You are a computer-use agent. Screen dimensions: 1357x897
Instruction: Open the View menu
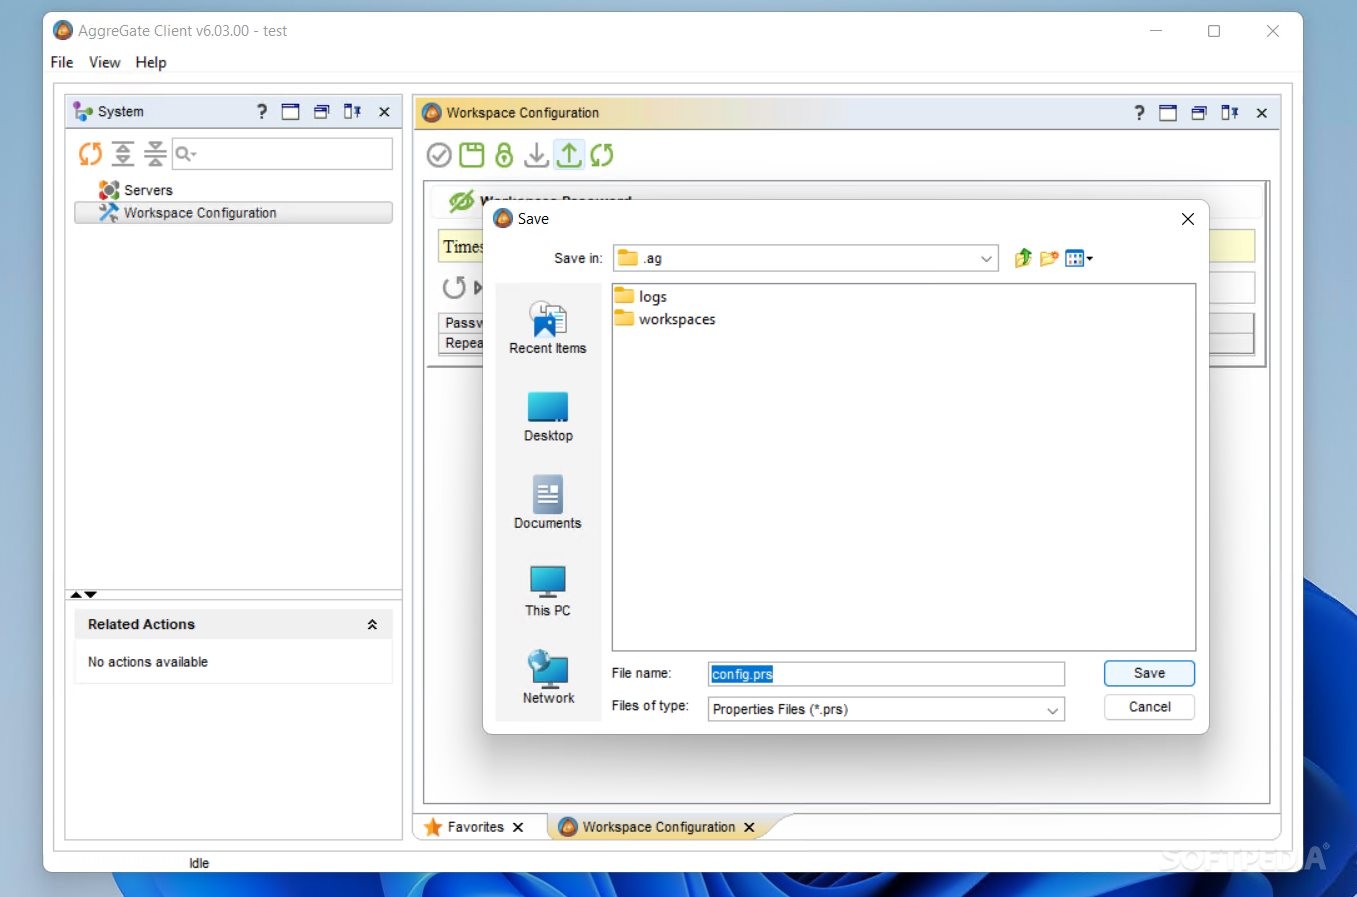[x=104, y=62]
